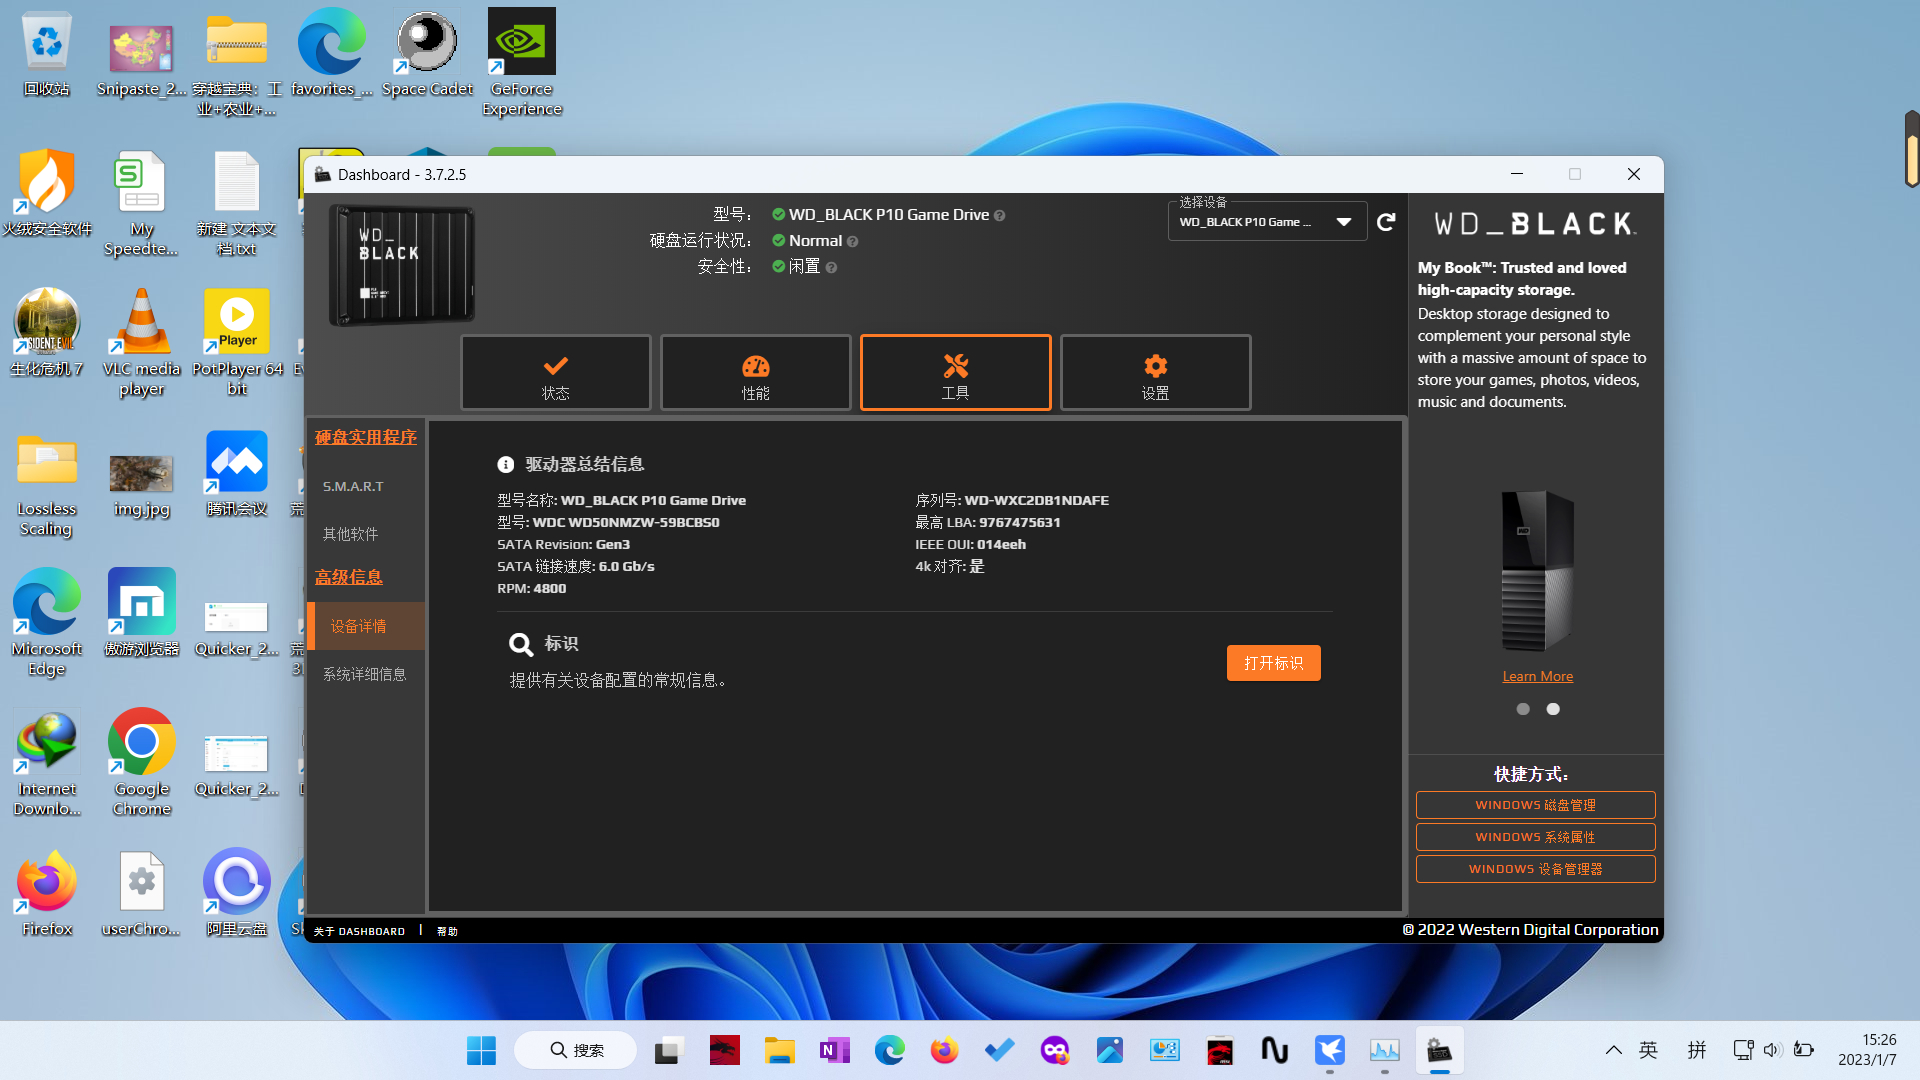Click 帮助 help in the footer
Image resolution: width=1920 pixels, height=1080 pixels.
coord(447,931)
